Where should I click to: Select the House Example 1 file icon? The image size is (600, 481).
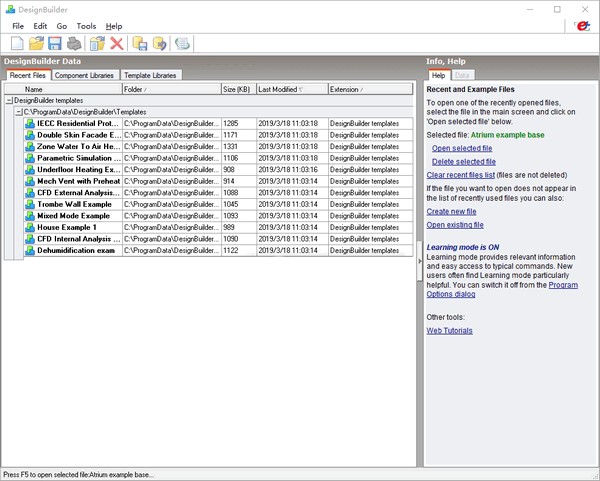[x=30, y=227]
